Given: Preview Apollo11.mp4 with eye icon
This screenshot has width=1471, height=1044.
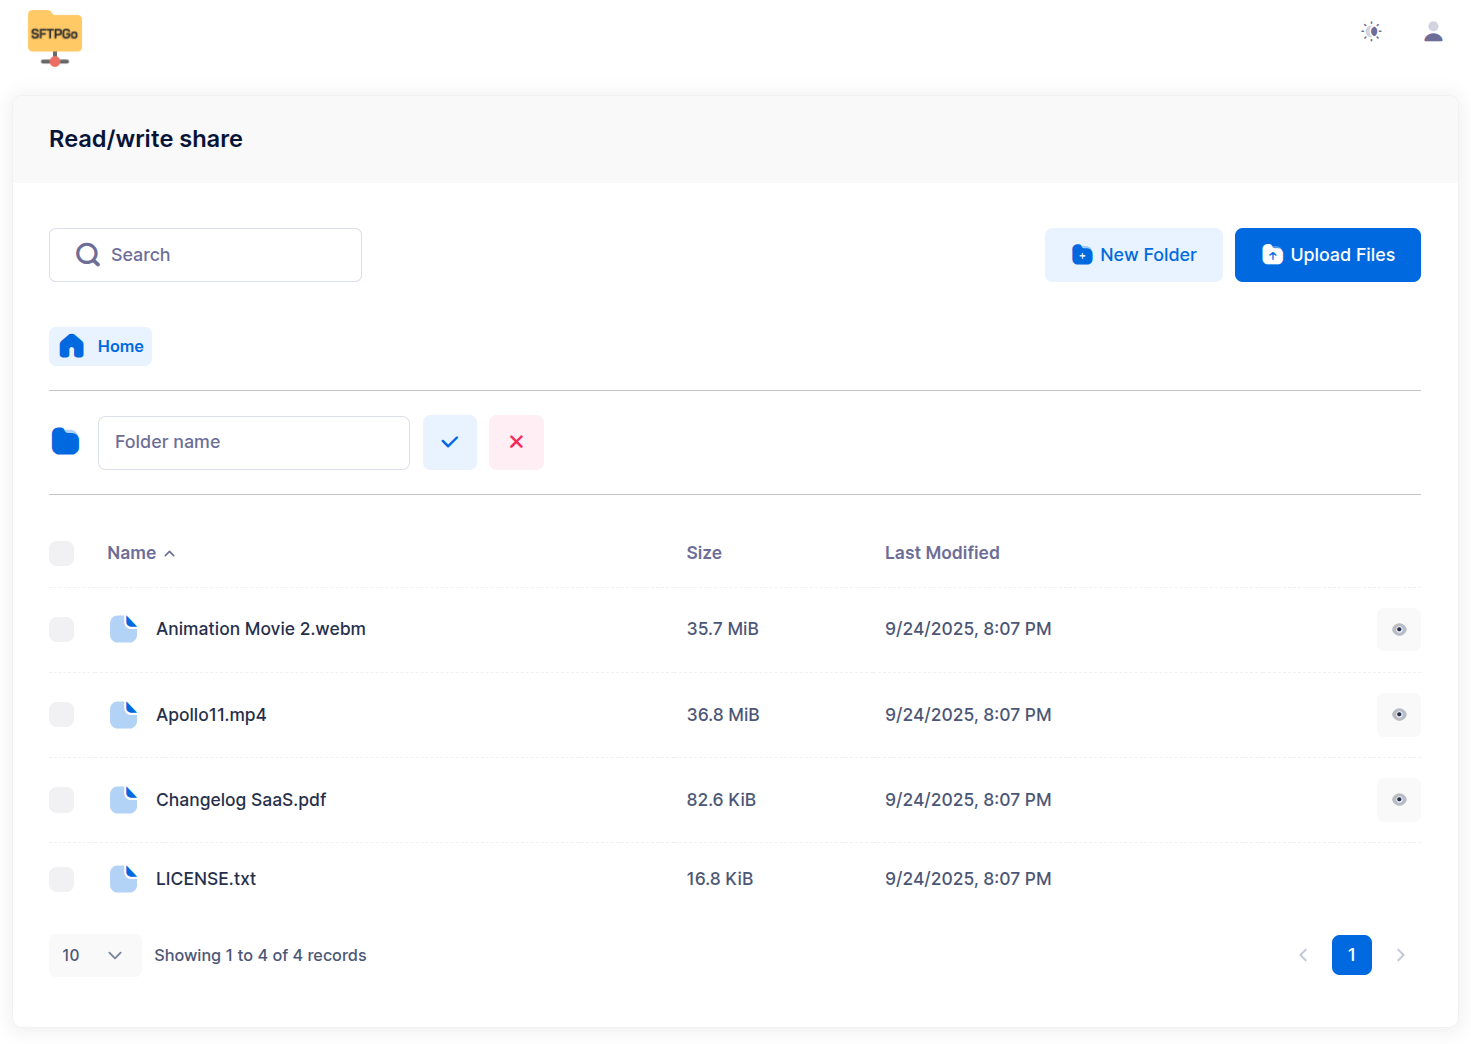Looking at the screenshot, I should pyautogui.click(x=1398, y=715).
